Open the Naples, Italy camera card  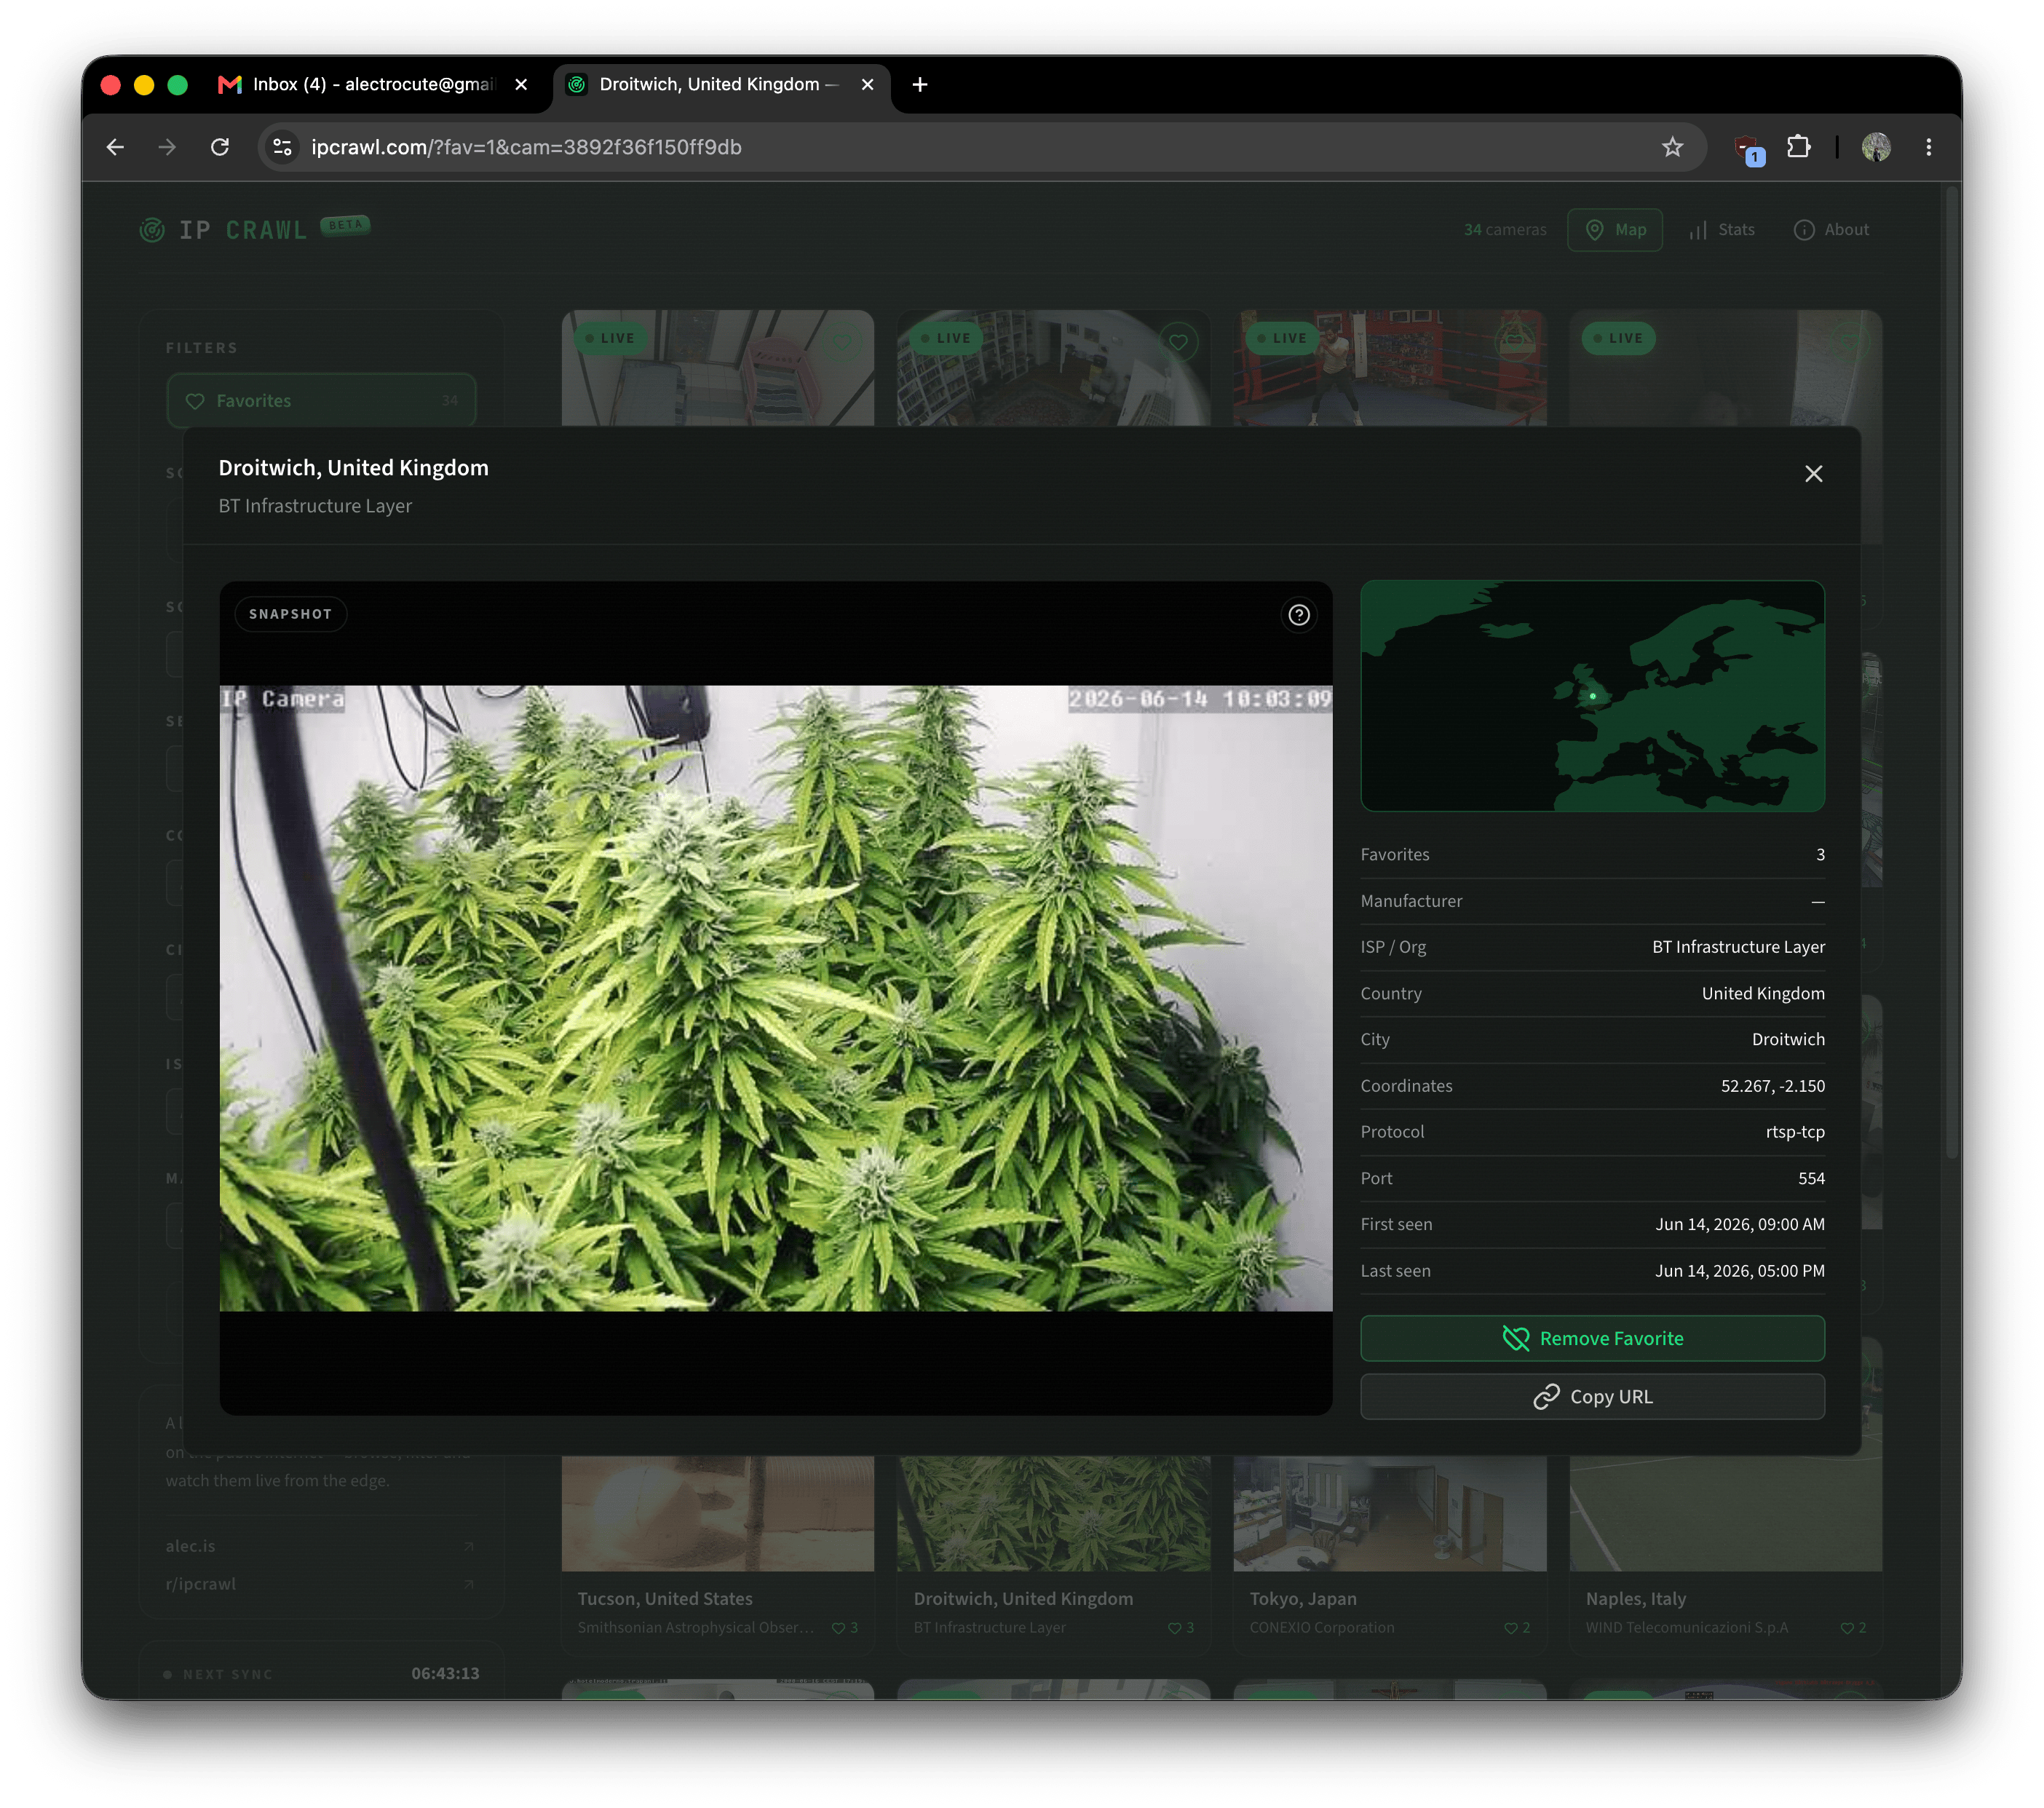1726,1553
